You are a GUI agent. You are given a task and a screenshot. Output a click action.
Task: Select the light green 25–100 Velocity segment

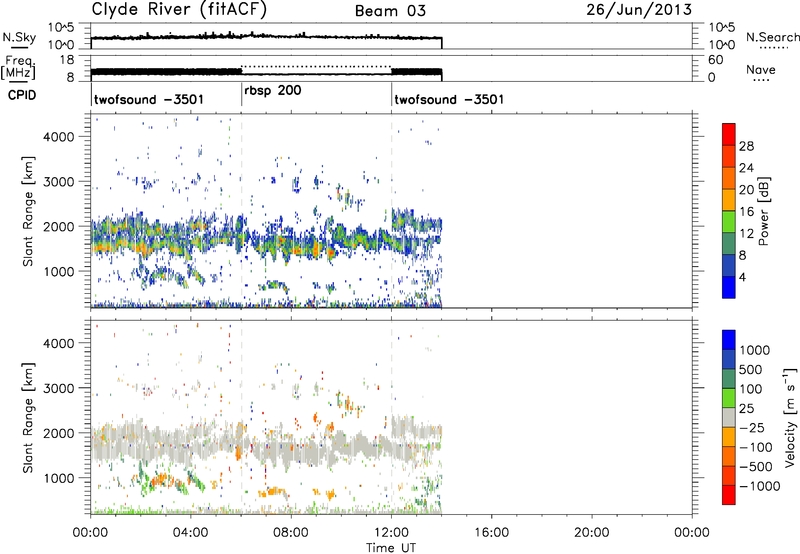(729, 398)
